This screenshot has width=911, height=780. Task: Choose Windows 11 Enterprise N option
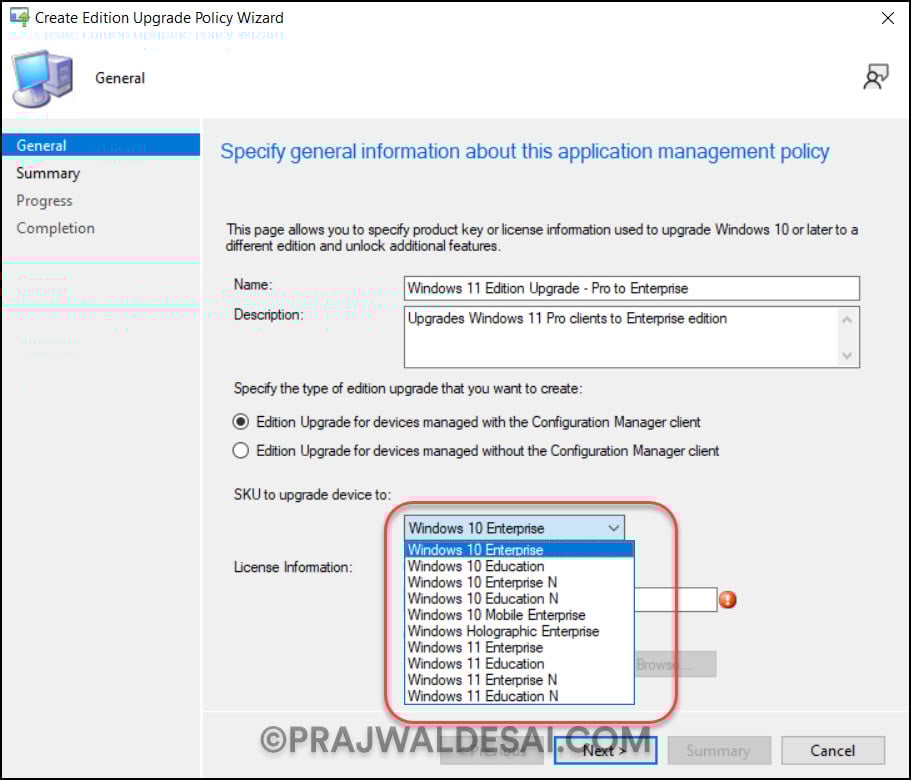pos(519,680)
